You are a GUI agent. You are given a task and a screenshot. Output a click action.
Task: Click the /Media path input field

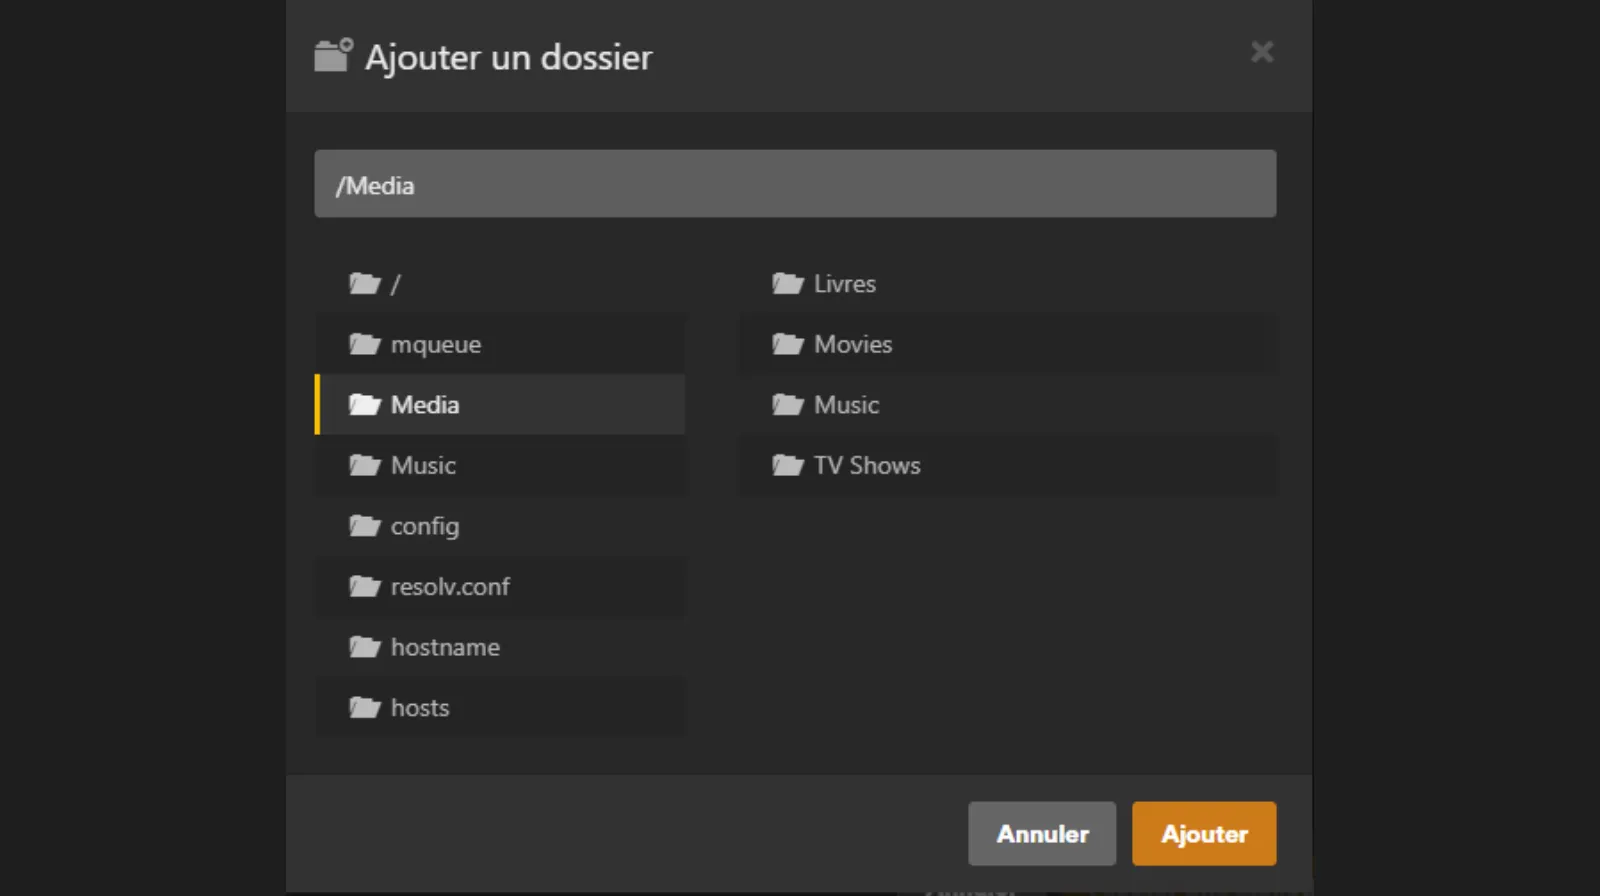point(795,184)
